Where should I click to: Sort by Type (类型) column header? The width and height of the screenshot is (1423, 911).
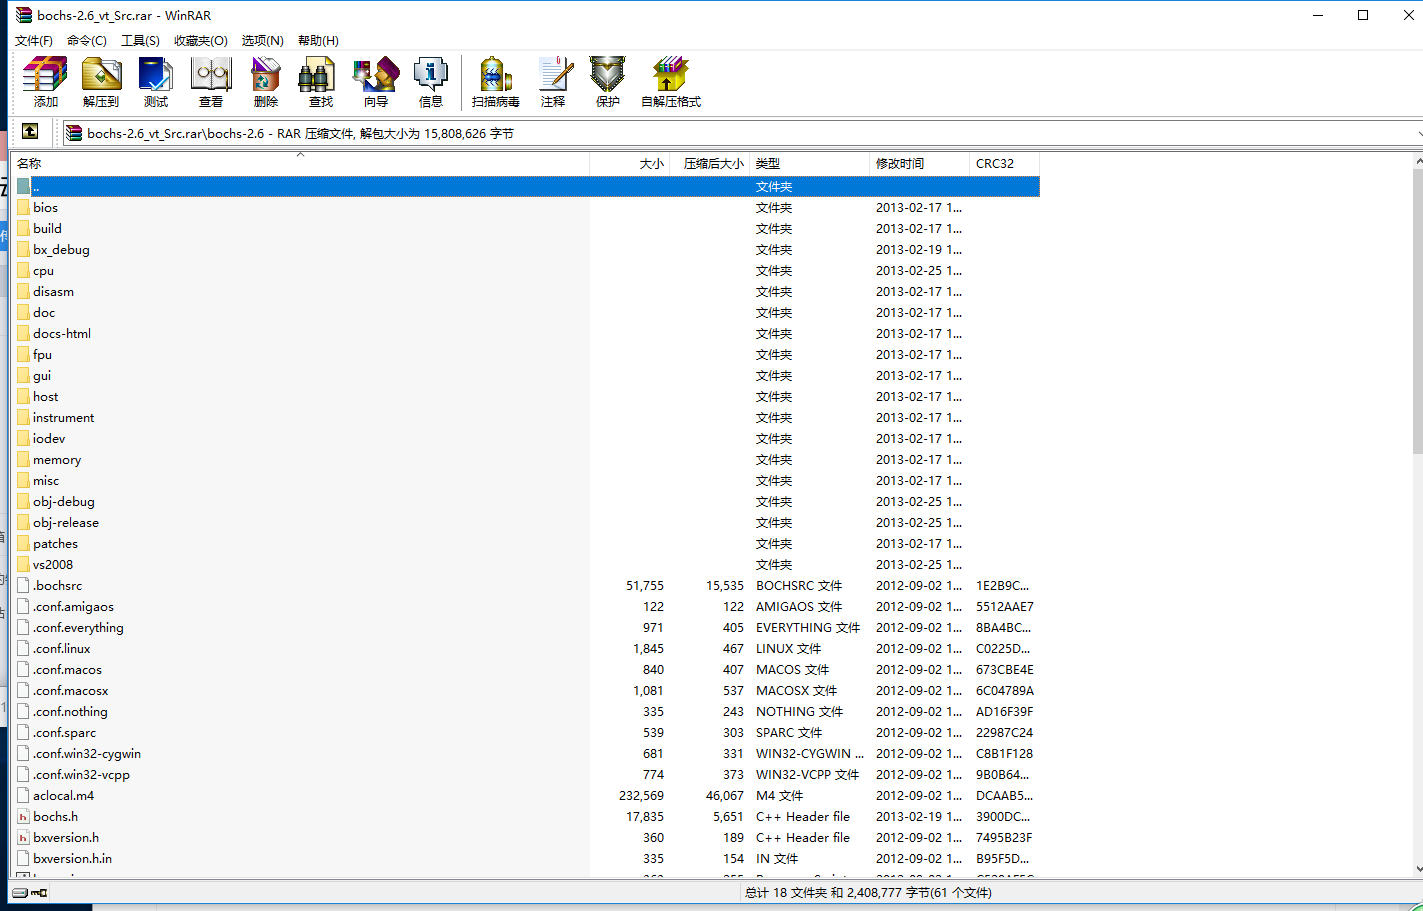810,163
